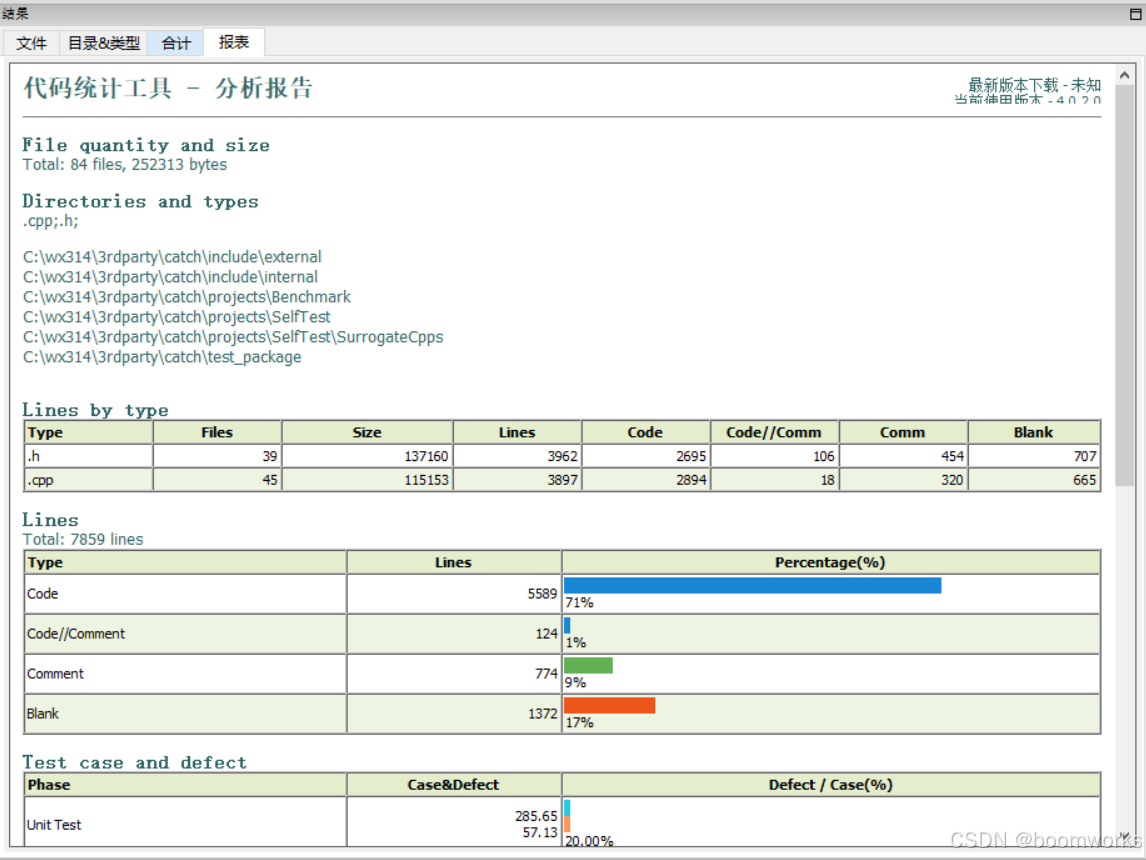Click the Percentage(%) column header

click(x=830, y=562)
